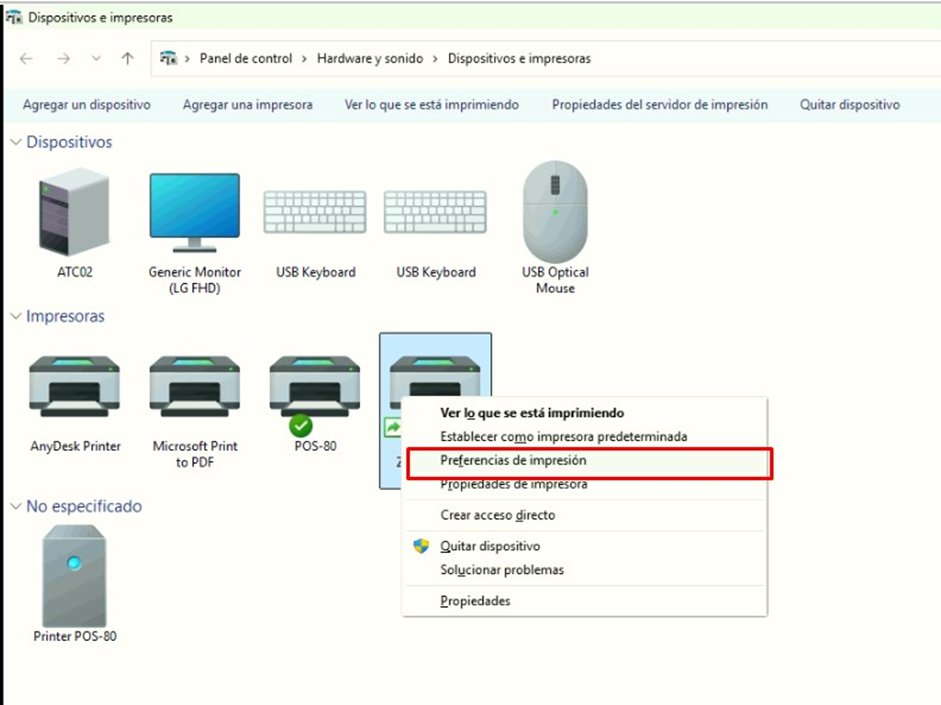
Task: Select the USB Optical Mouse icon
Action: 555,212
